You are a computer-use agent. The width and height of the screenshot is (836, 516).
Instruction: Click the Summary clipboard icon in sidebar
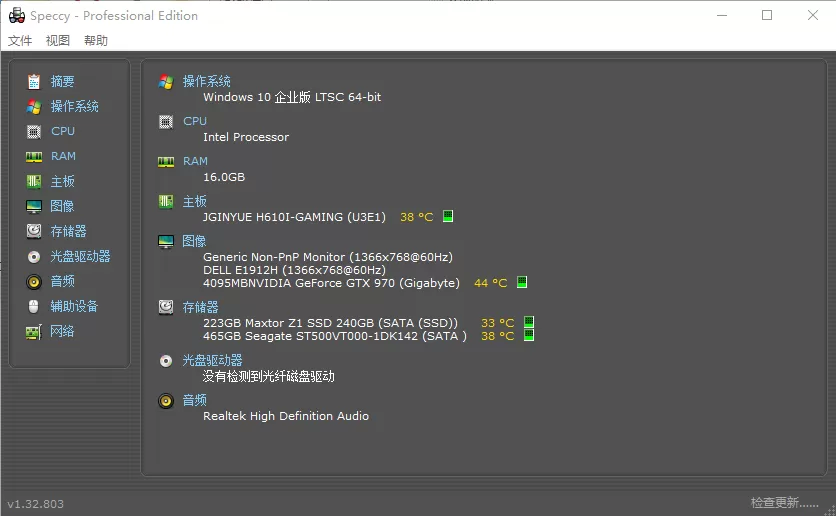pyautogui.click(x=34, y=82)
